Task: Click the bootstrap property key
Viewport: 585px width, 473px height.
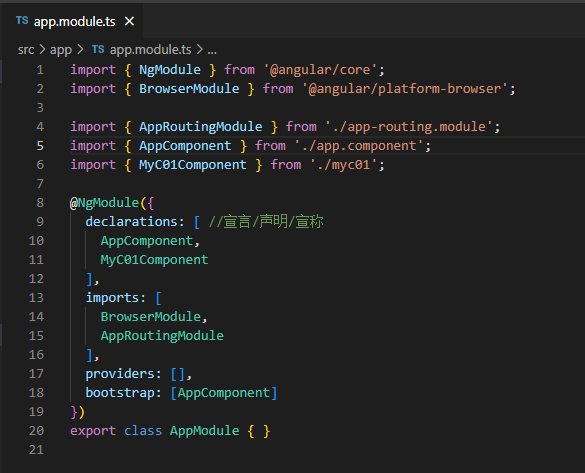Action: coord(120,393)
